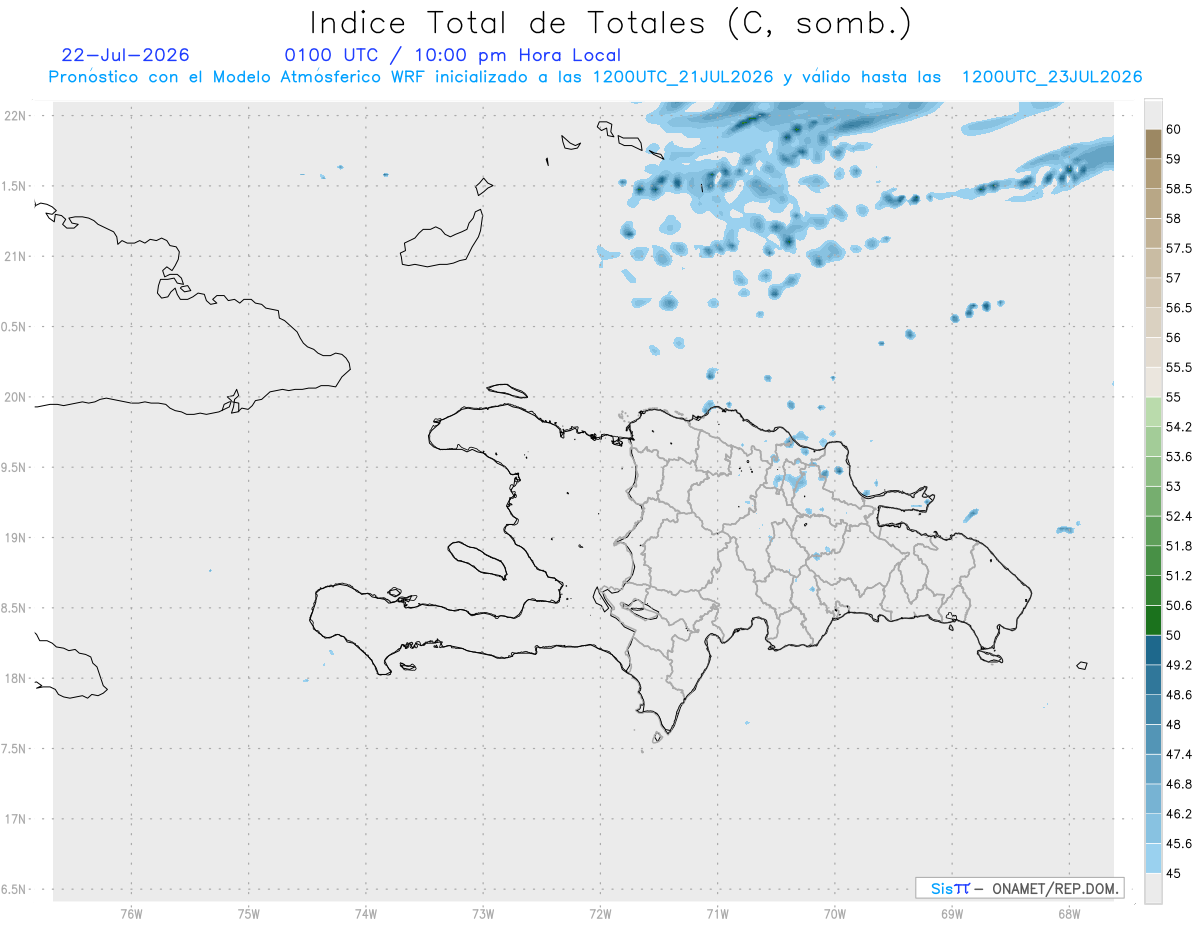This screenshot has height=927, width=1200.
Task: Click the longitude label "75W"
Action: point(249,913)
